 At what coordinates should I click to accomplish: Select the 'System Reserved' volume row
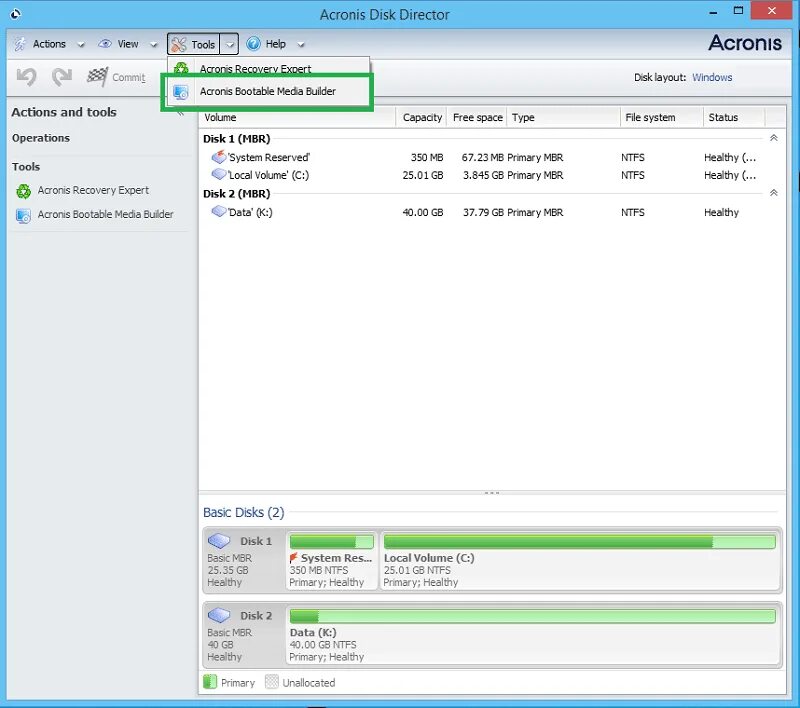pyautogui.click(x=485, y=157)
